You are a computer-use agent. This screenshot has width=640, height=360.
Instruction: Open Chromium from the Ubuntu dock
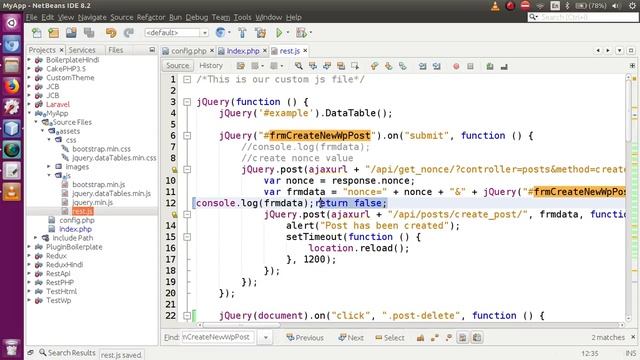(x=11, y=44)
